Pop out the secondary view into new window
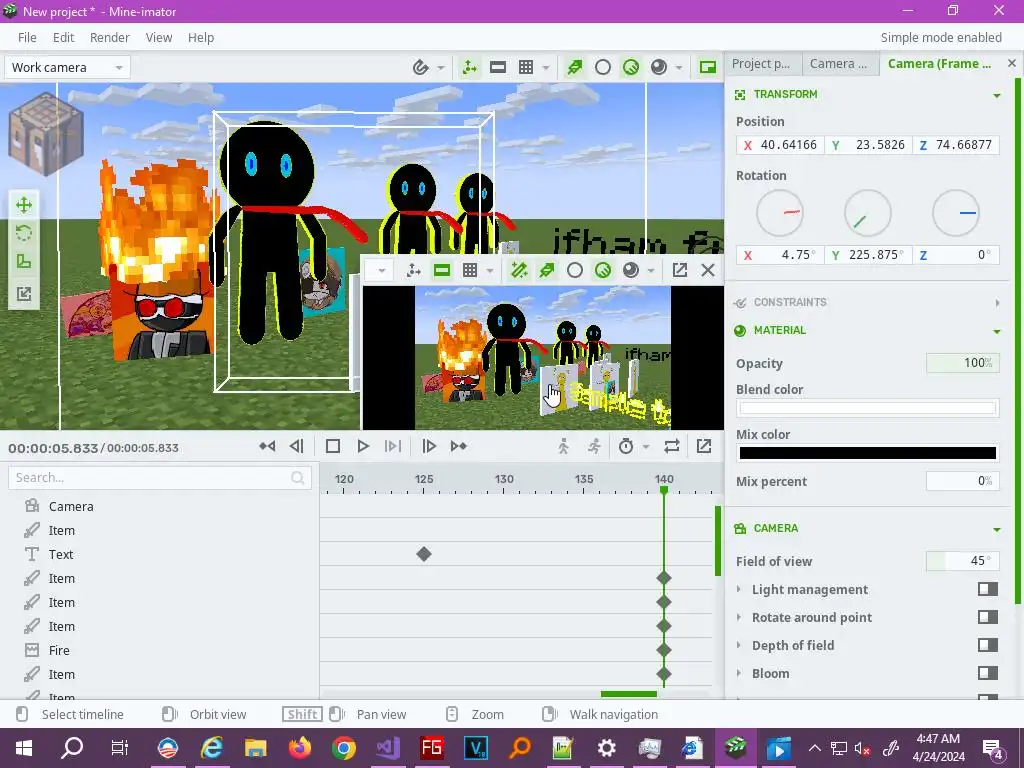The image size is (1024, 768). pyautogui.click(x=680, y=270)
